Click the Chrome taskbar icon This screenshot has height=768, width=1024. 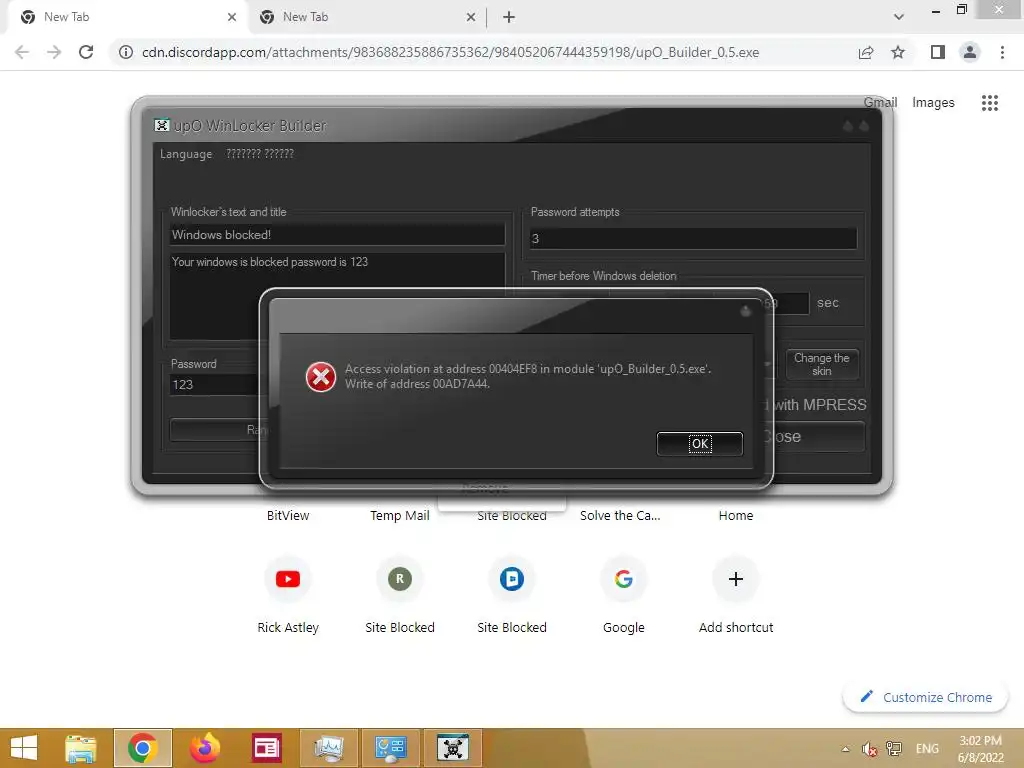(143, 748)
